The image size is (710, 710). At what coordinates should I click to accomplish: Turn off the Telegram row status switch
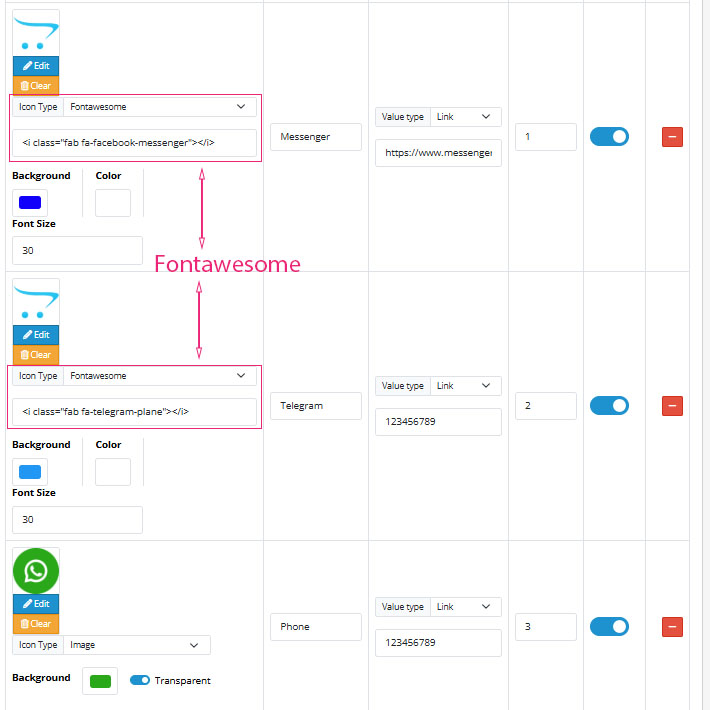click(609, 406)
